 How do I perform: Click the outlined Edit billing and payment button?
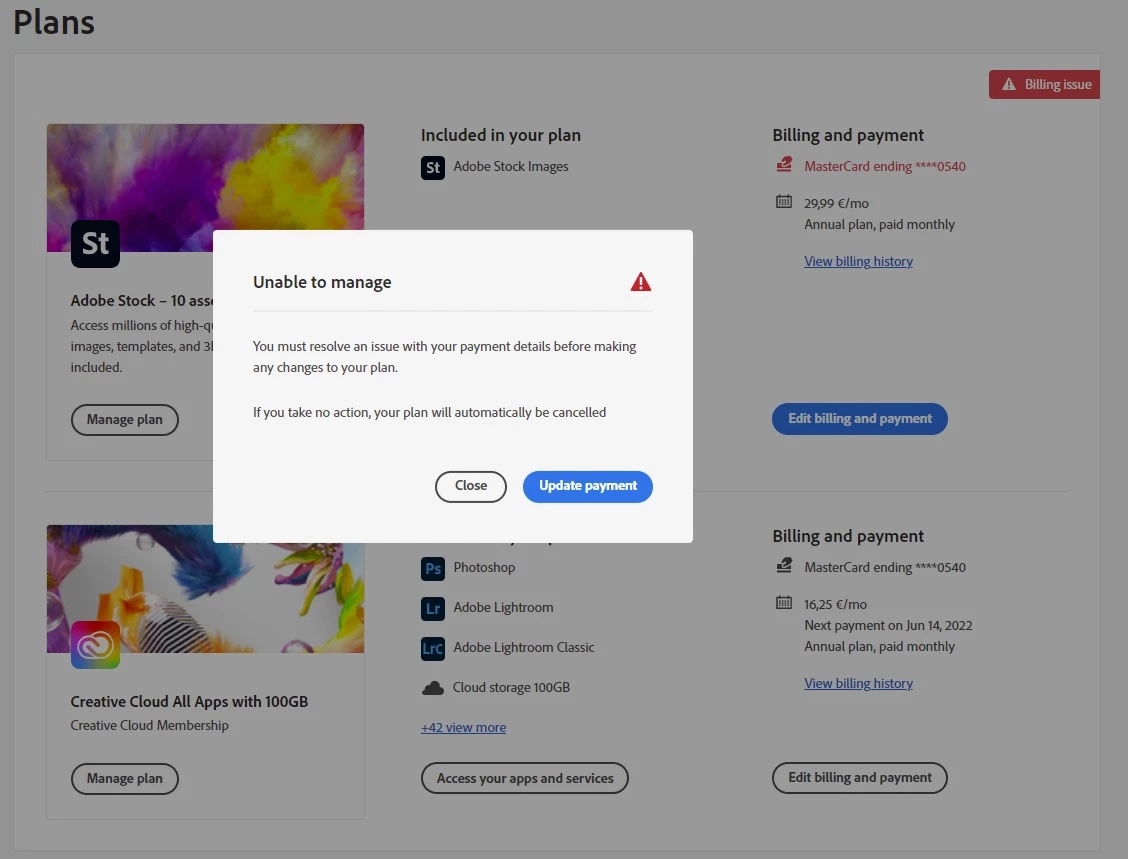pyautogui.click(x=860, y=778)
